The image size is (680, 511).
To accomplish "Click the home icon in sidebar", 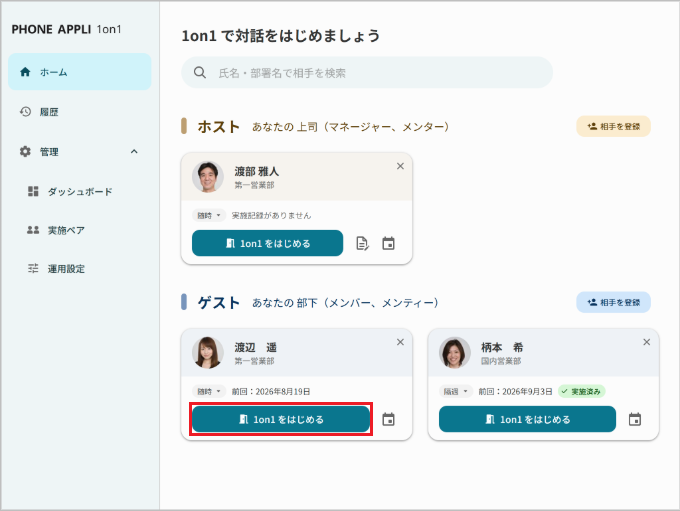I will (x=25, y=72).
